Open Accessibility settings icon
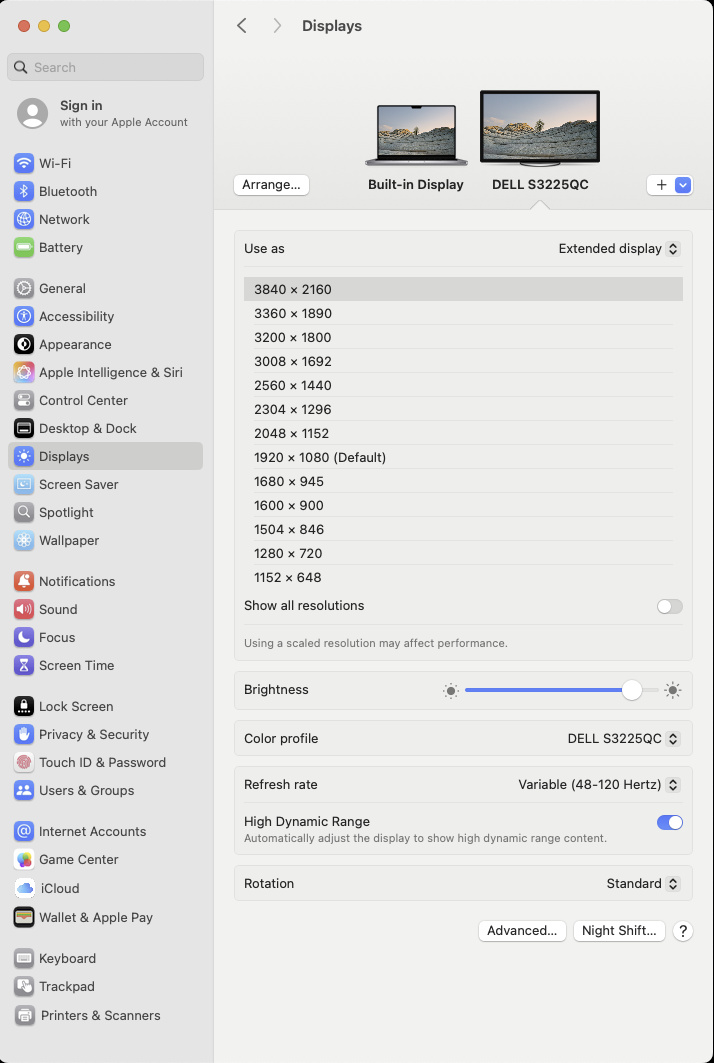This screenshot has width=714, height=1063. point(24,316)
